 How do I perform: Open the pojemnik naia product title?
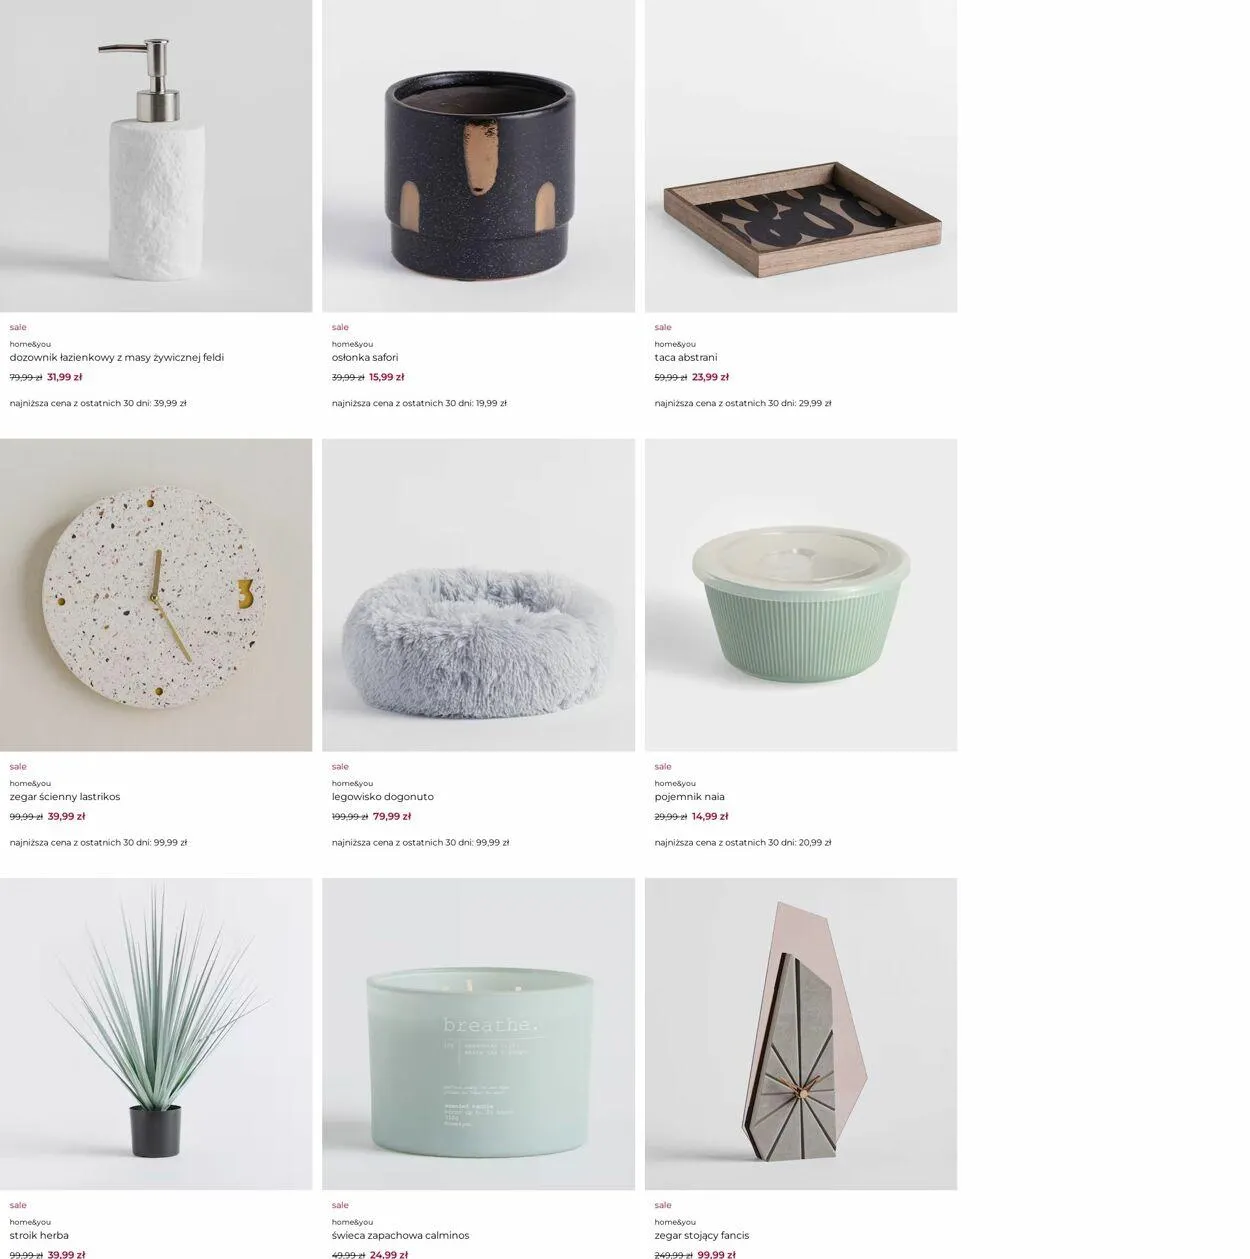(690, 797)
